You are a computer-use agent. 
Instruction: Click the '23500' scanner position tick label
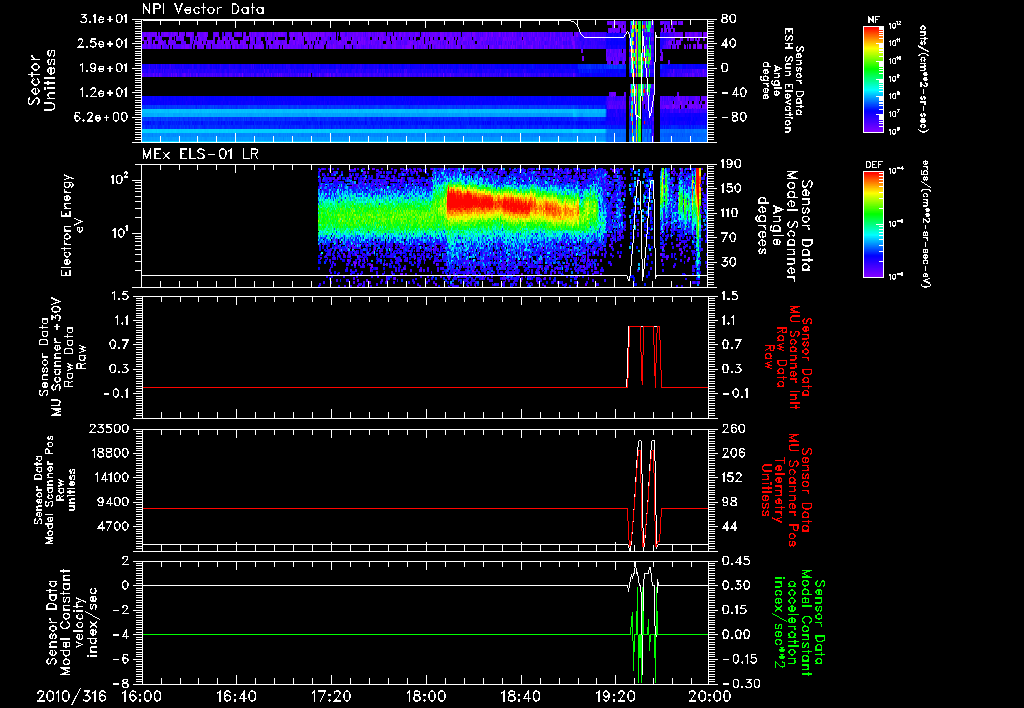click(x=107, y=428)
